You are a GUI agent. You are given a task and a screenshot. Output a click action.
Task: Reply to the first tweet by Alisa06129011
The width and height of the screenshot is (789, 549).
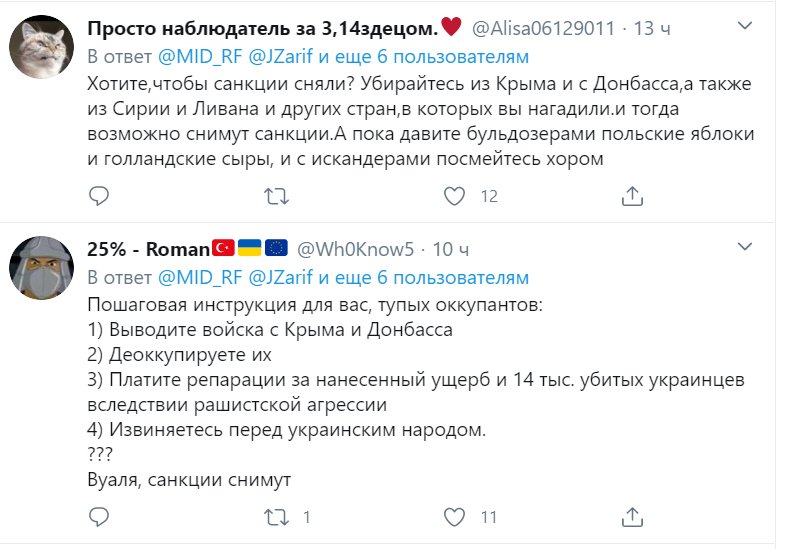pyautogui.click(x=98, y=195)
